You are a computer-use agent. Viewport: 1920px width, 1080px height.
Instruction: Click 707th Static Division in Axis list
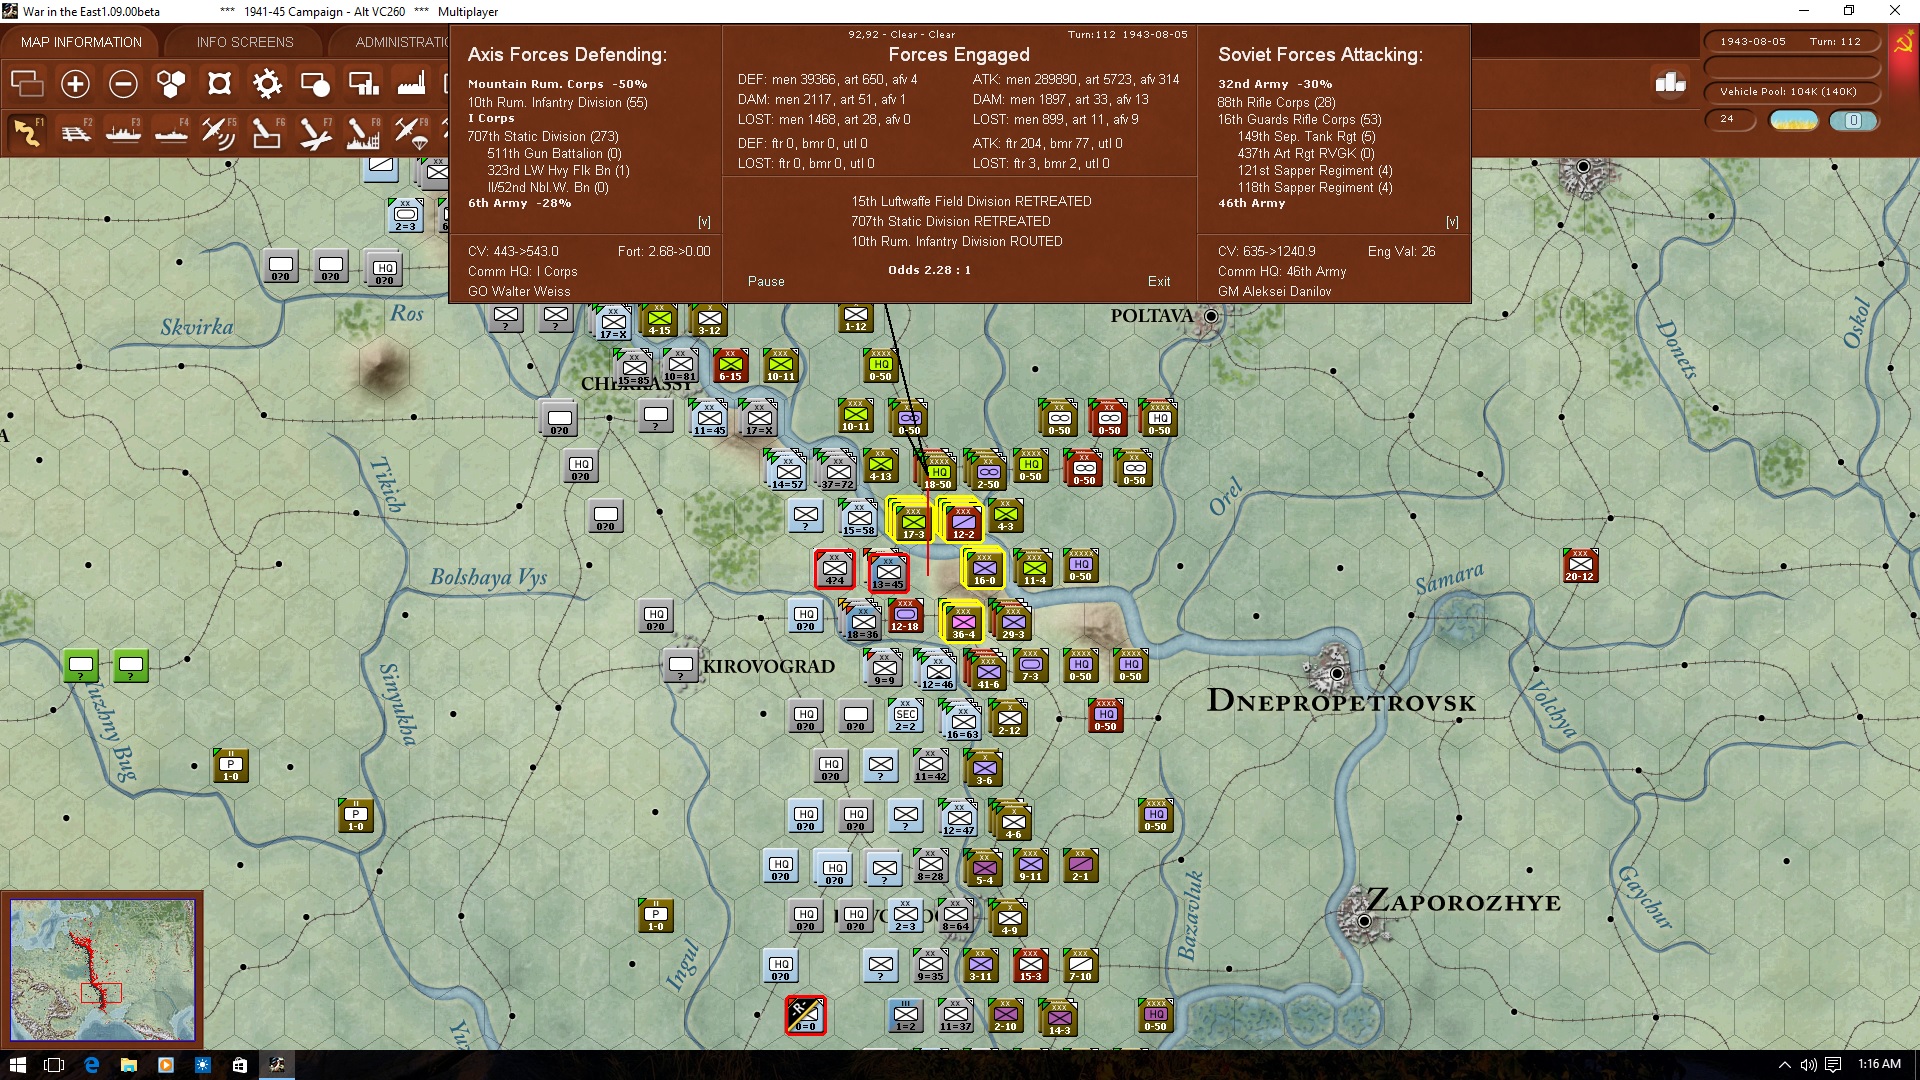tap(543, 136)
